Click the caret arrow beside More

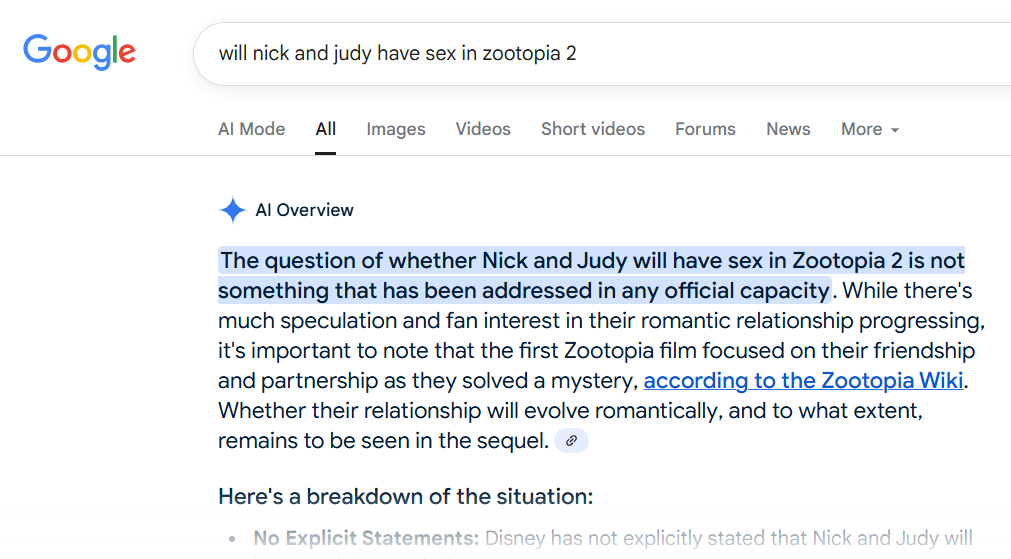pyautogui.click(x=895, y=130)
